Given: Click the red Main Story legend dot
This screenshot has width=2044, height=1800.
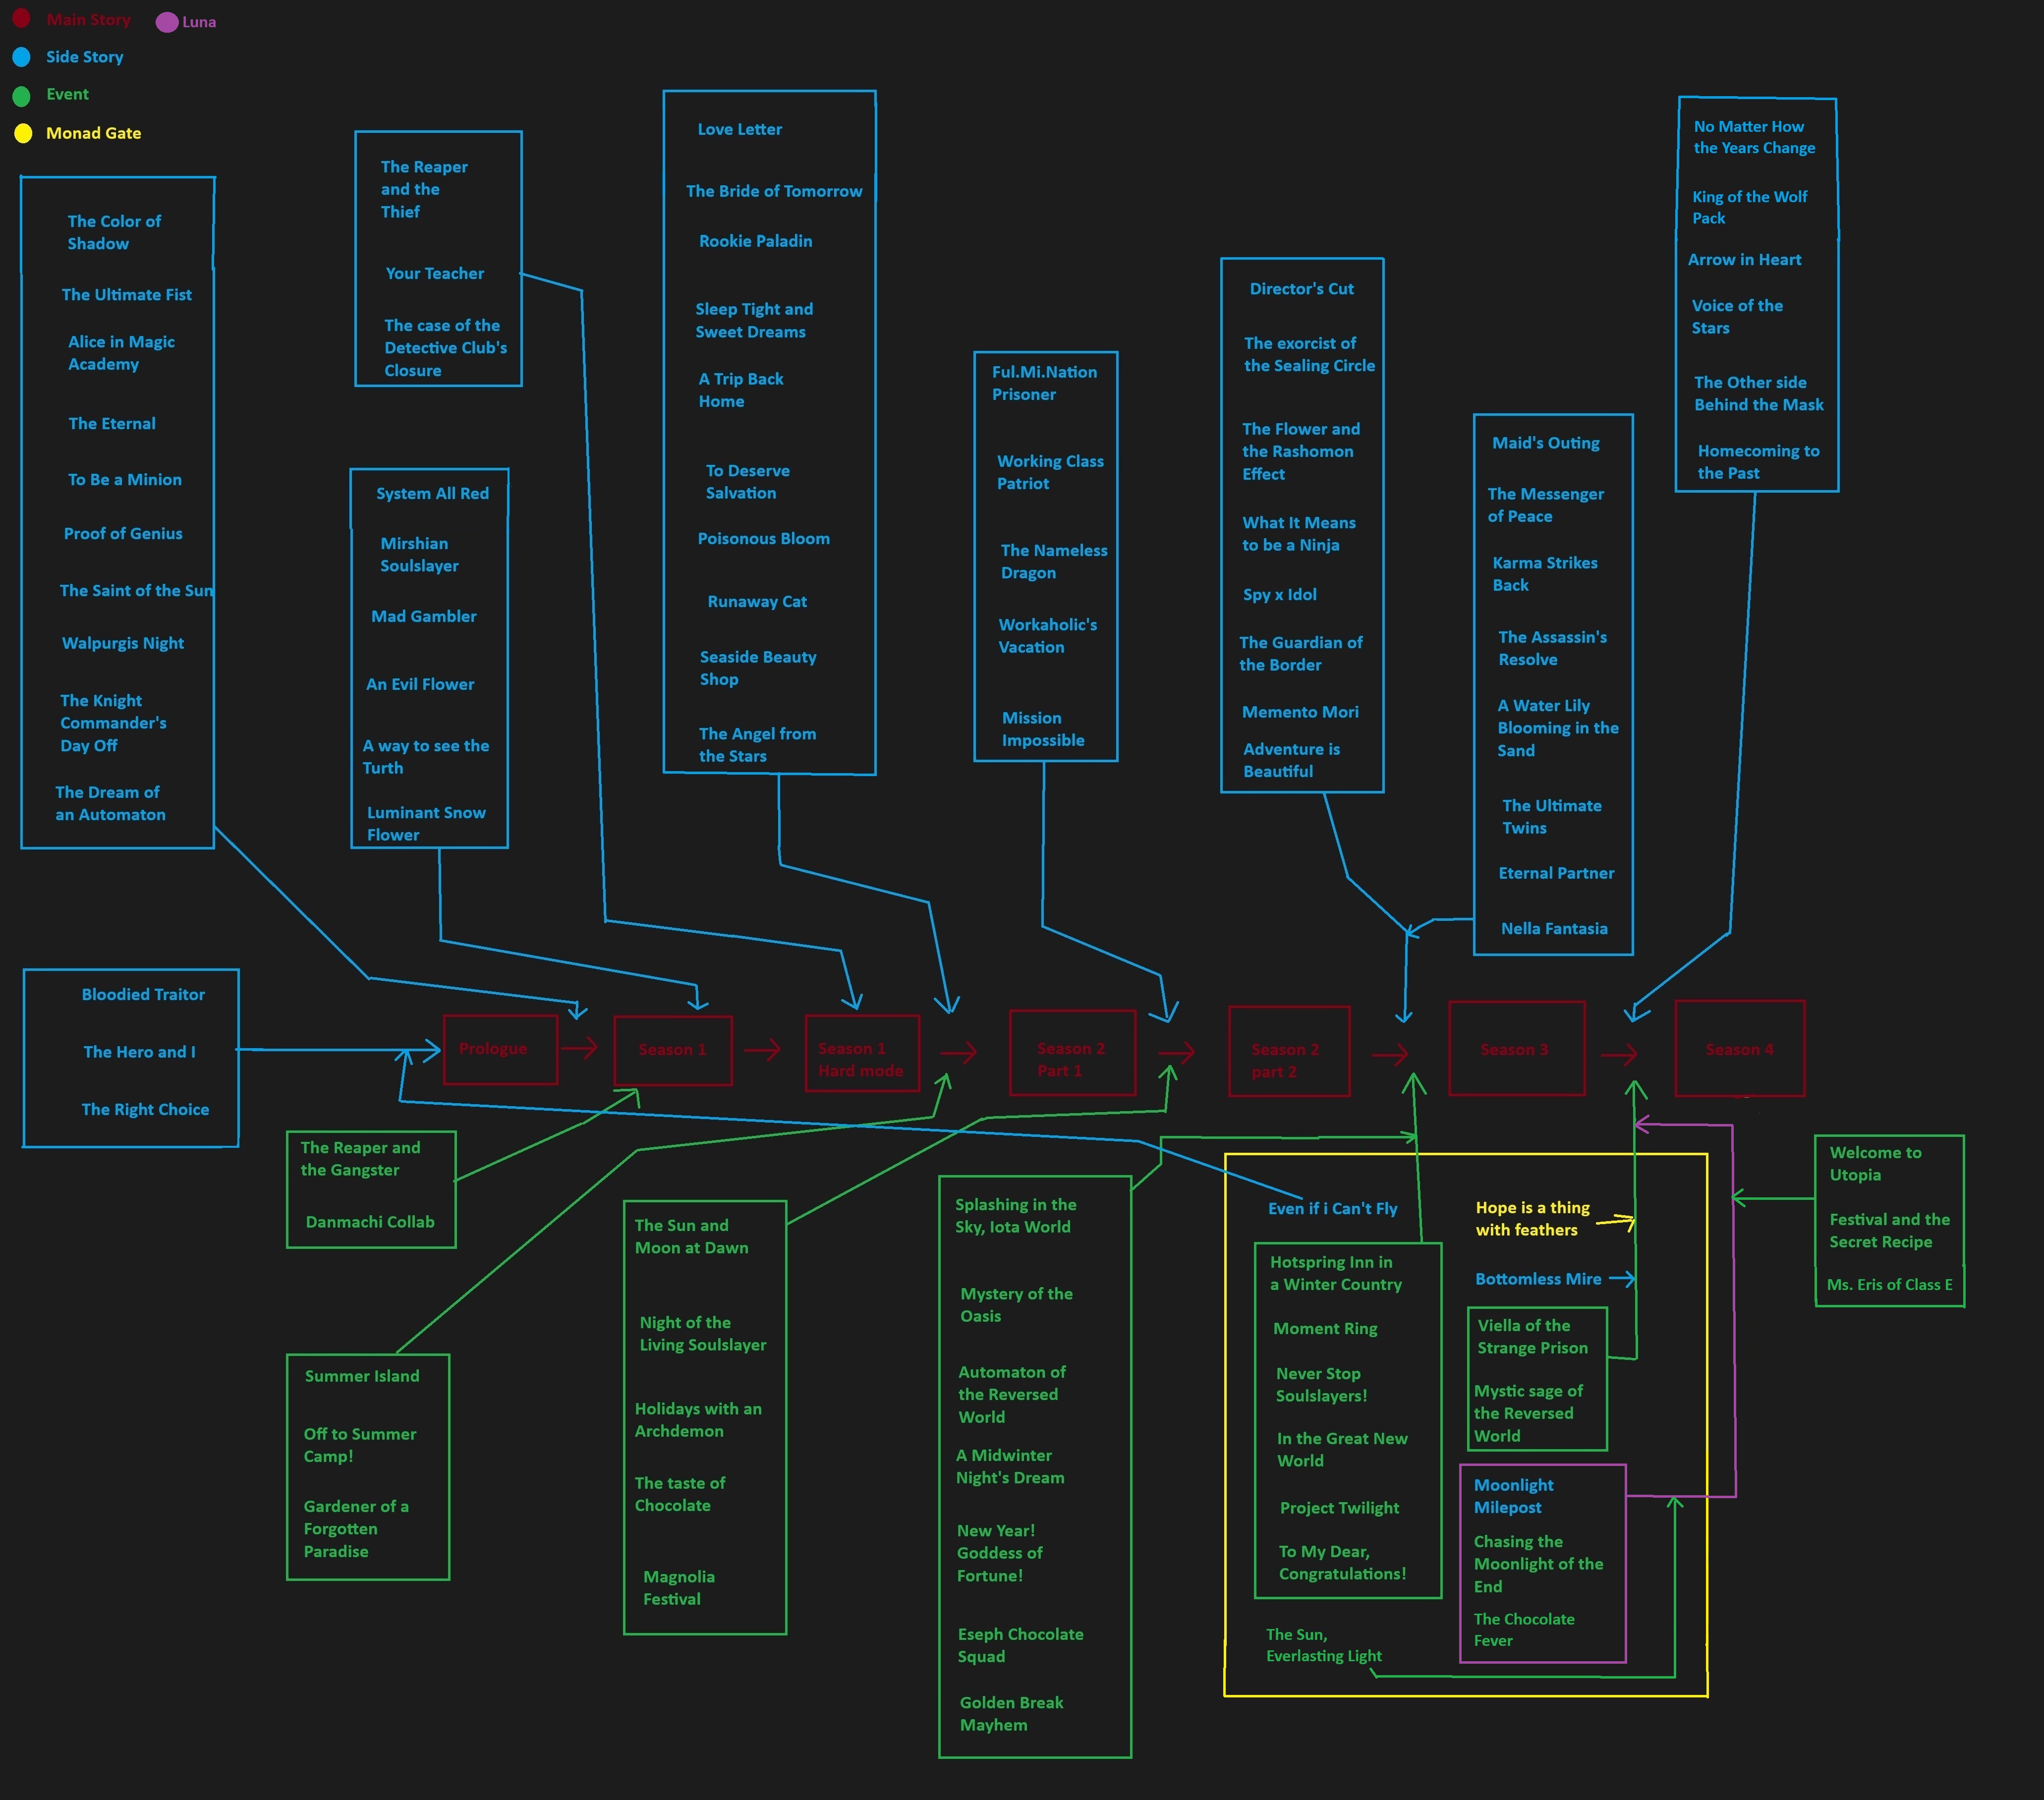Looking at the screenshot, I should (21, 18).
